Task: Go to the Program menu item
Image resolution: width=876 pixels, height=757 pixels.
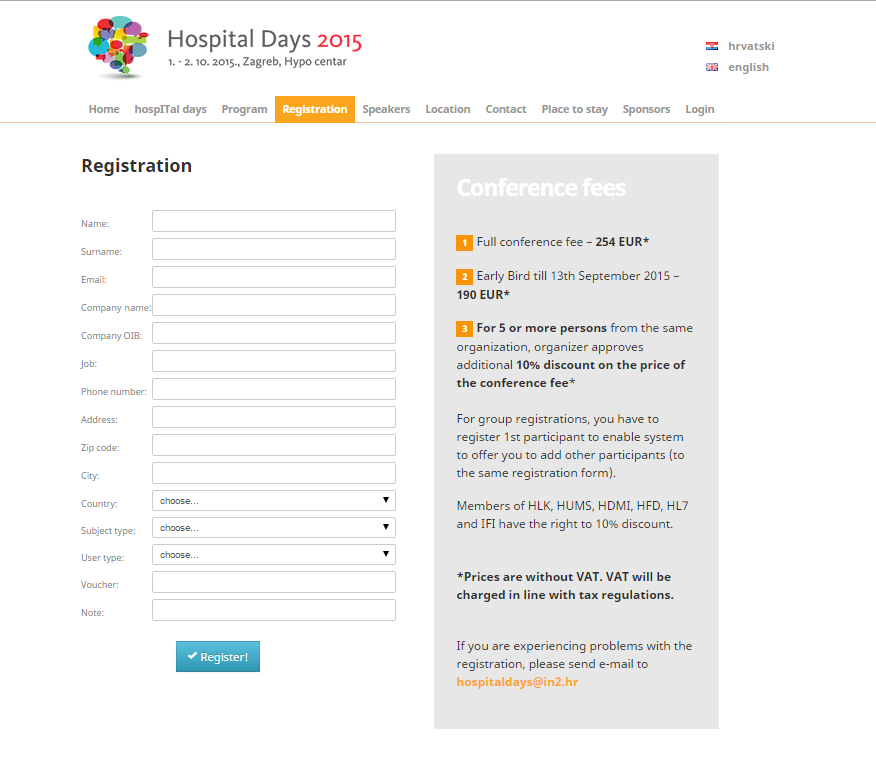Action: click(x=244, y=109)
